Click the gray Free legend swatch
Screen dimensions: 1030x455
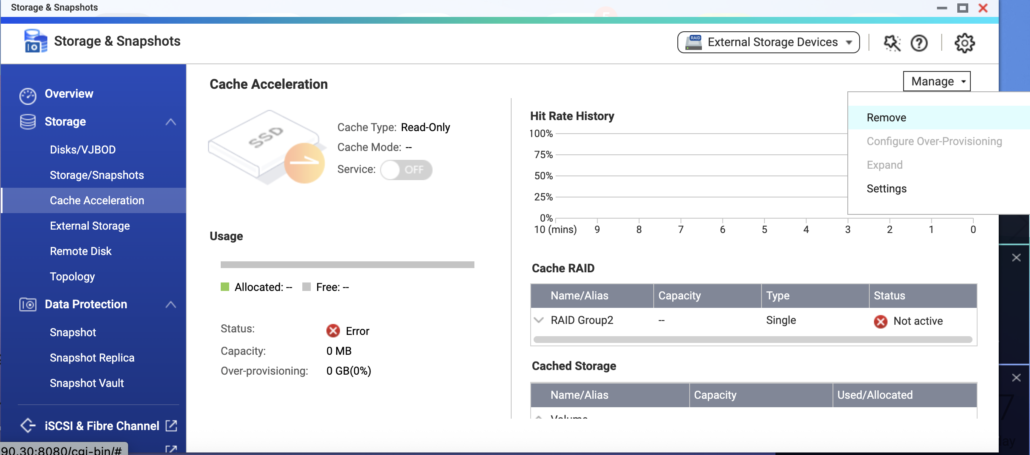[306, 287]
